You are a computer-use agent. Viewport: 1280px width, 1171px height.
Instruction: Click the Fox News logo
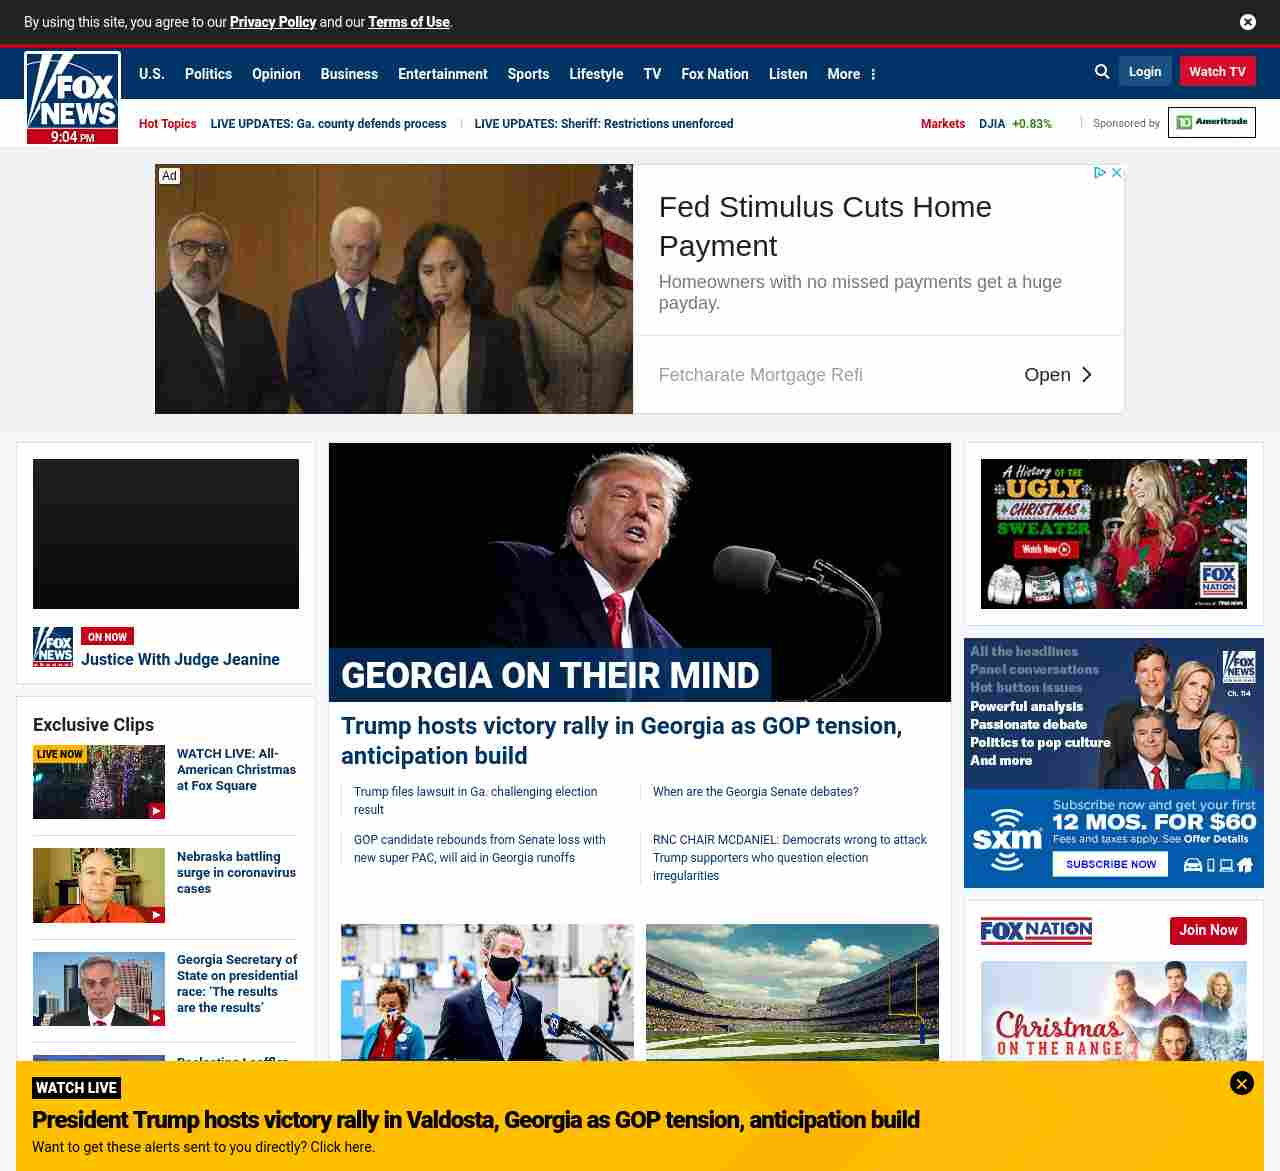click(73, 97)
